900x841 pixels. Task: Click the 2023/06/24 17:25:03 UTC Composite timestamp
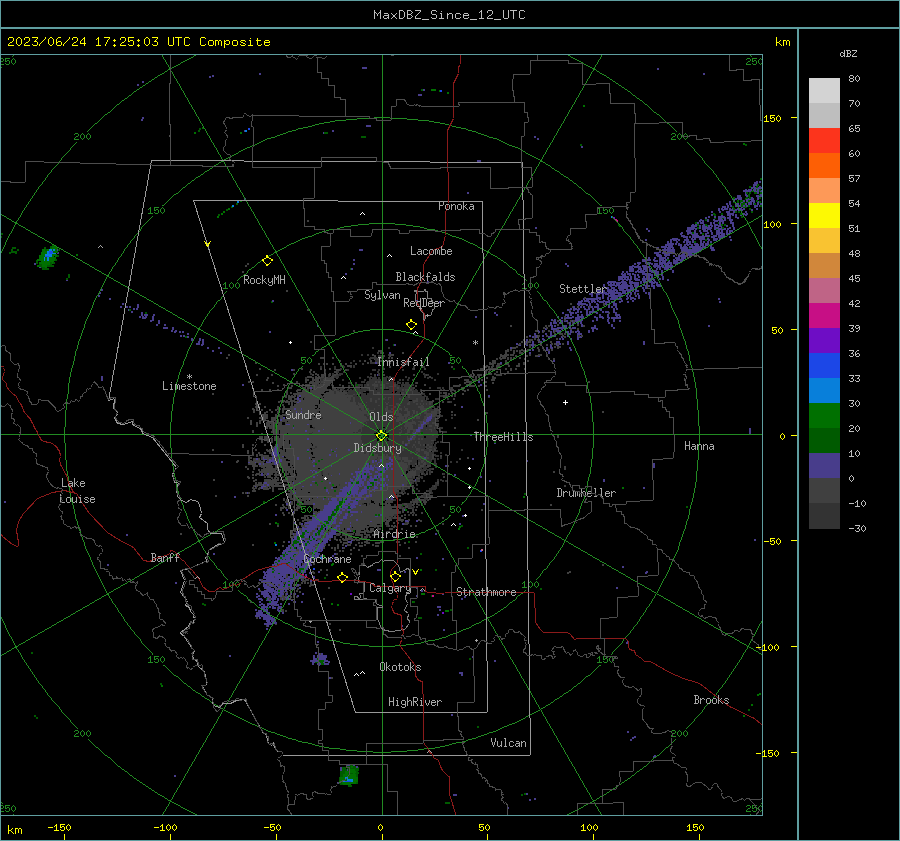(138, 42)
